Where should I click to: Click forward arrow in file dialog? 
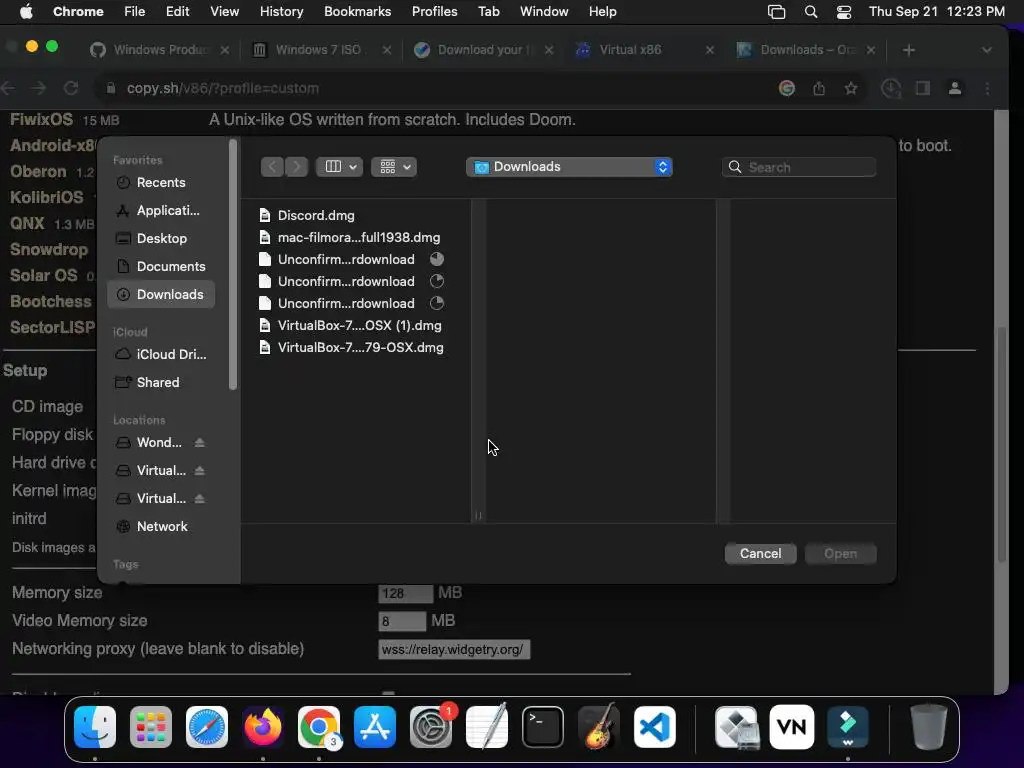pos(296,167)
